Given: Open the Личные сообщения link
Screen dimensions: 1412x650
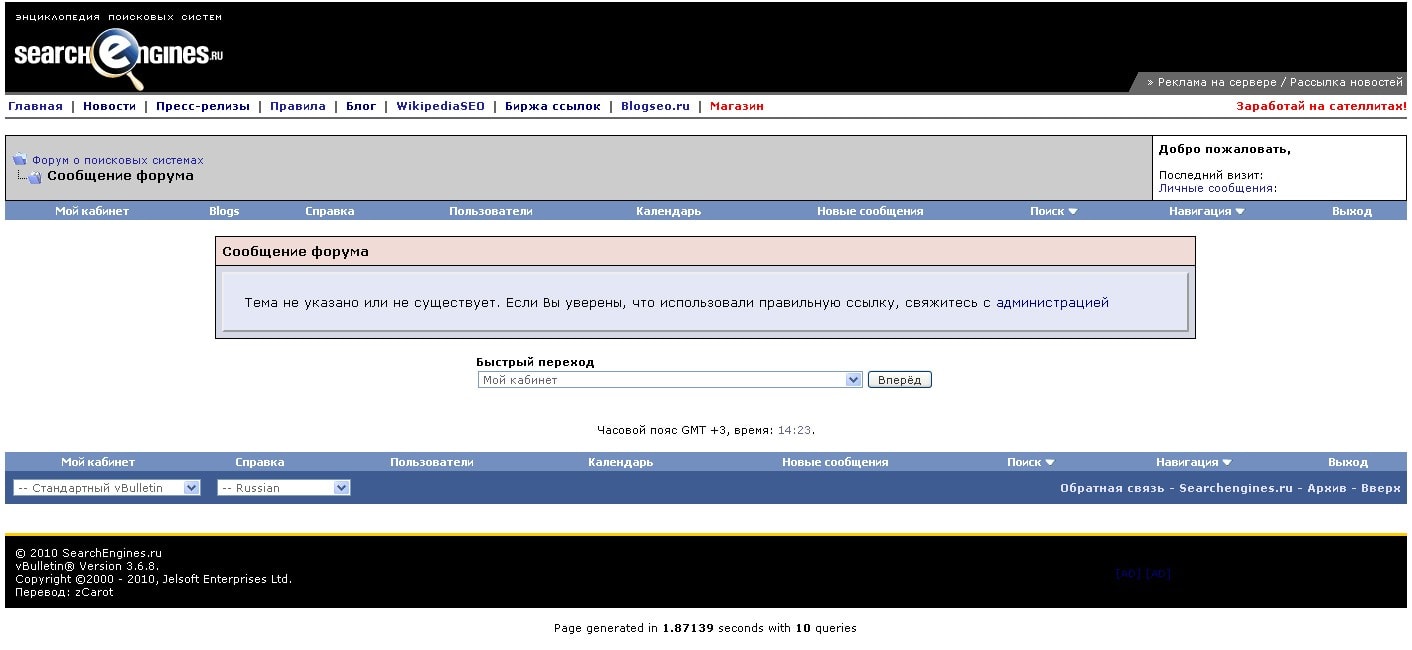Looking at the screenshot, I should tap(1216, 188).
